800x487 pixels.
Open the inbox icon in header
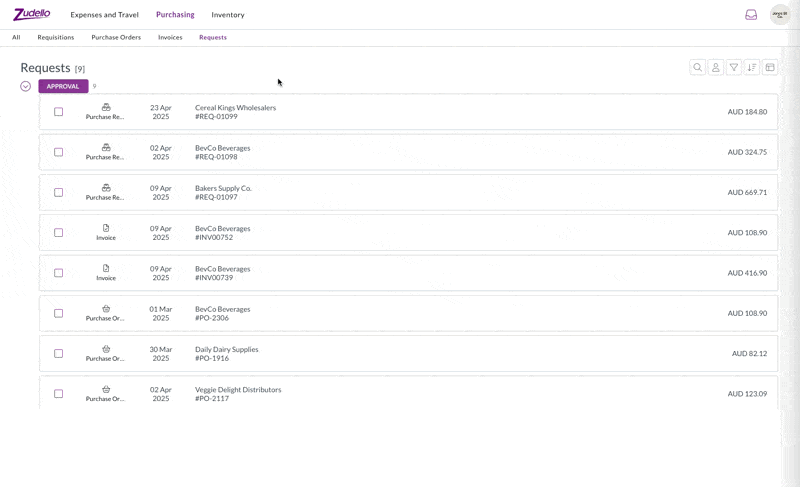751,15
